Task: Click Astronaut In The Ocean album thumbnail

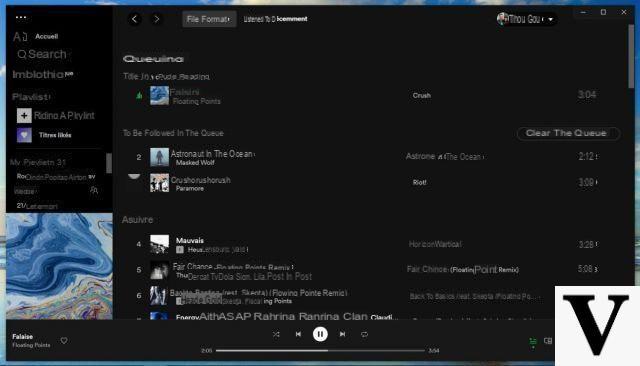Action: click(160, 157)
